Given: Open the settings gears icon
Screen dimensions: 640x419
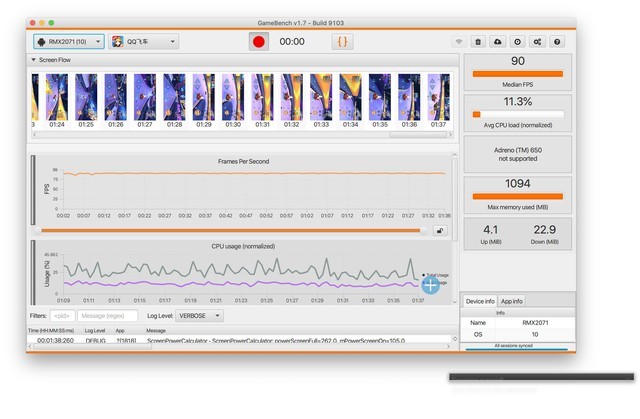Looking at the screenshot, I should click(537, 42).
